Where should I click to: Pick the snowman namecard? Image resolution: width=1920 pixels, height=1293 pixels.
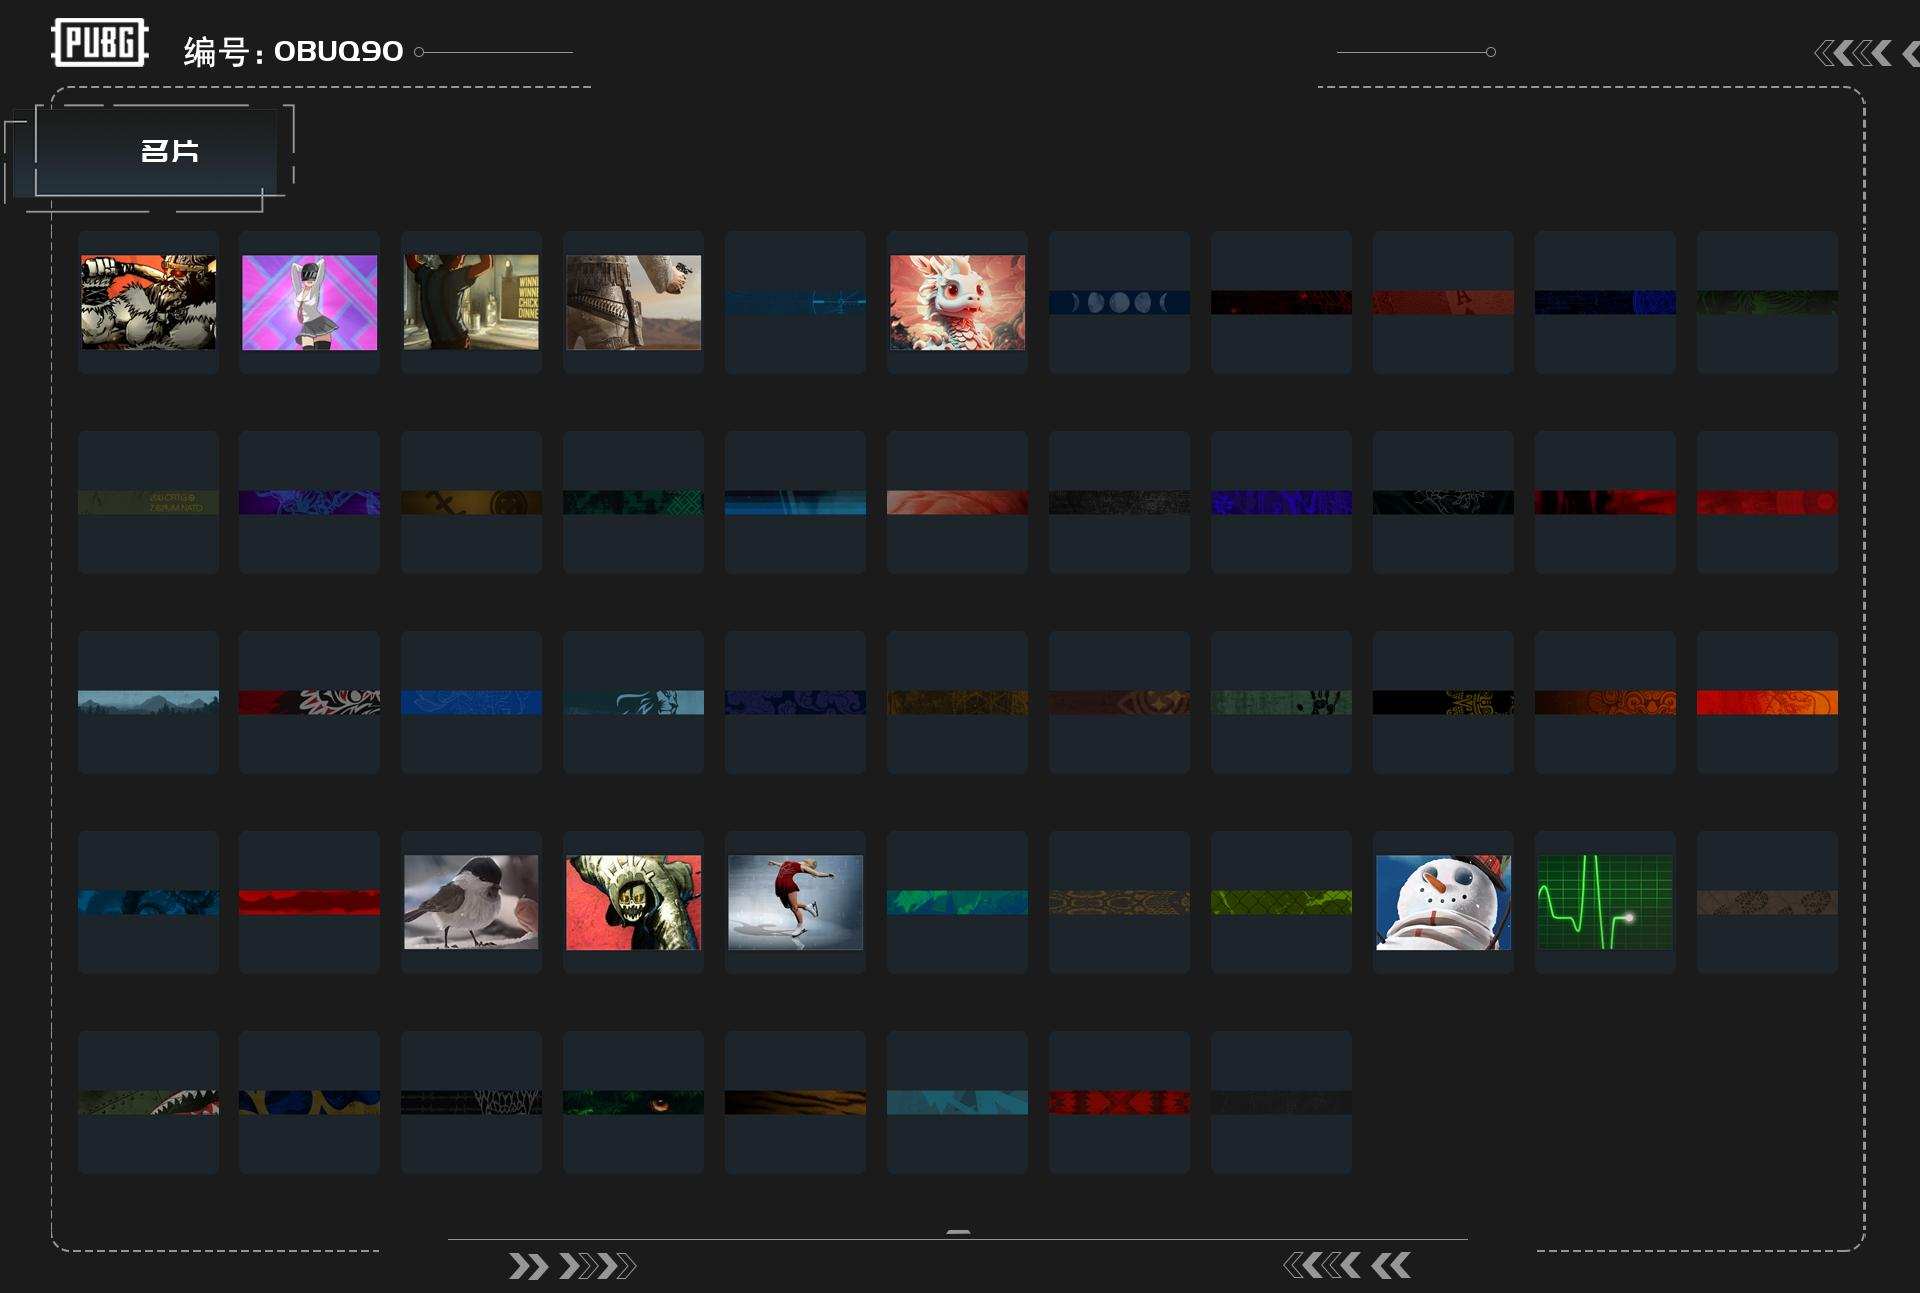[x=1443, y=902]
